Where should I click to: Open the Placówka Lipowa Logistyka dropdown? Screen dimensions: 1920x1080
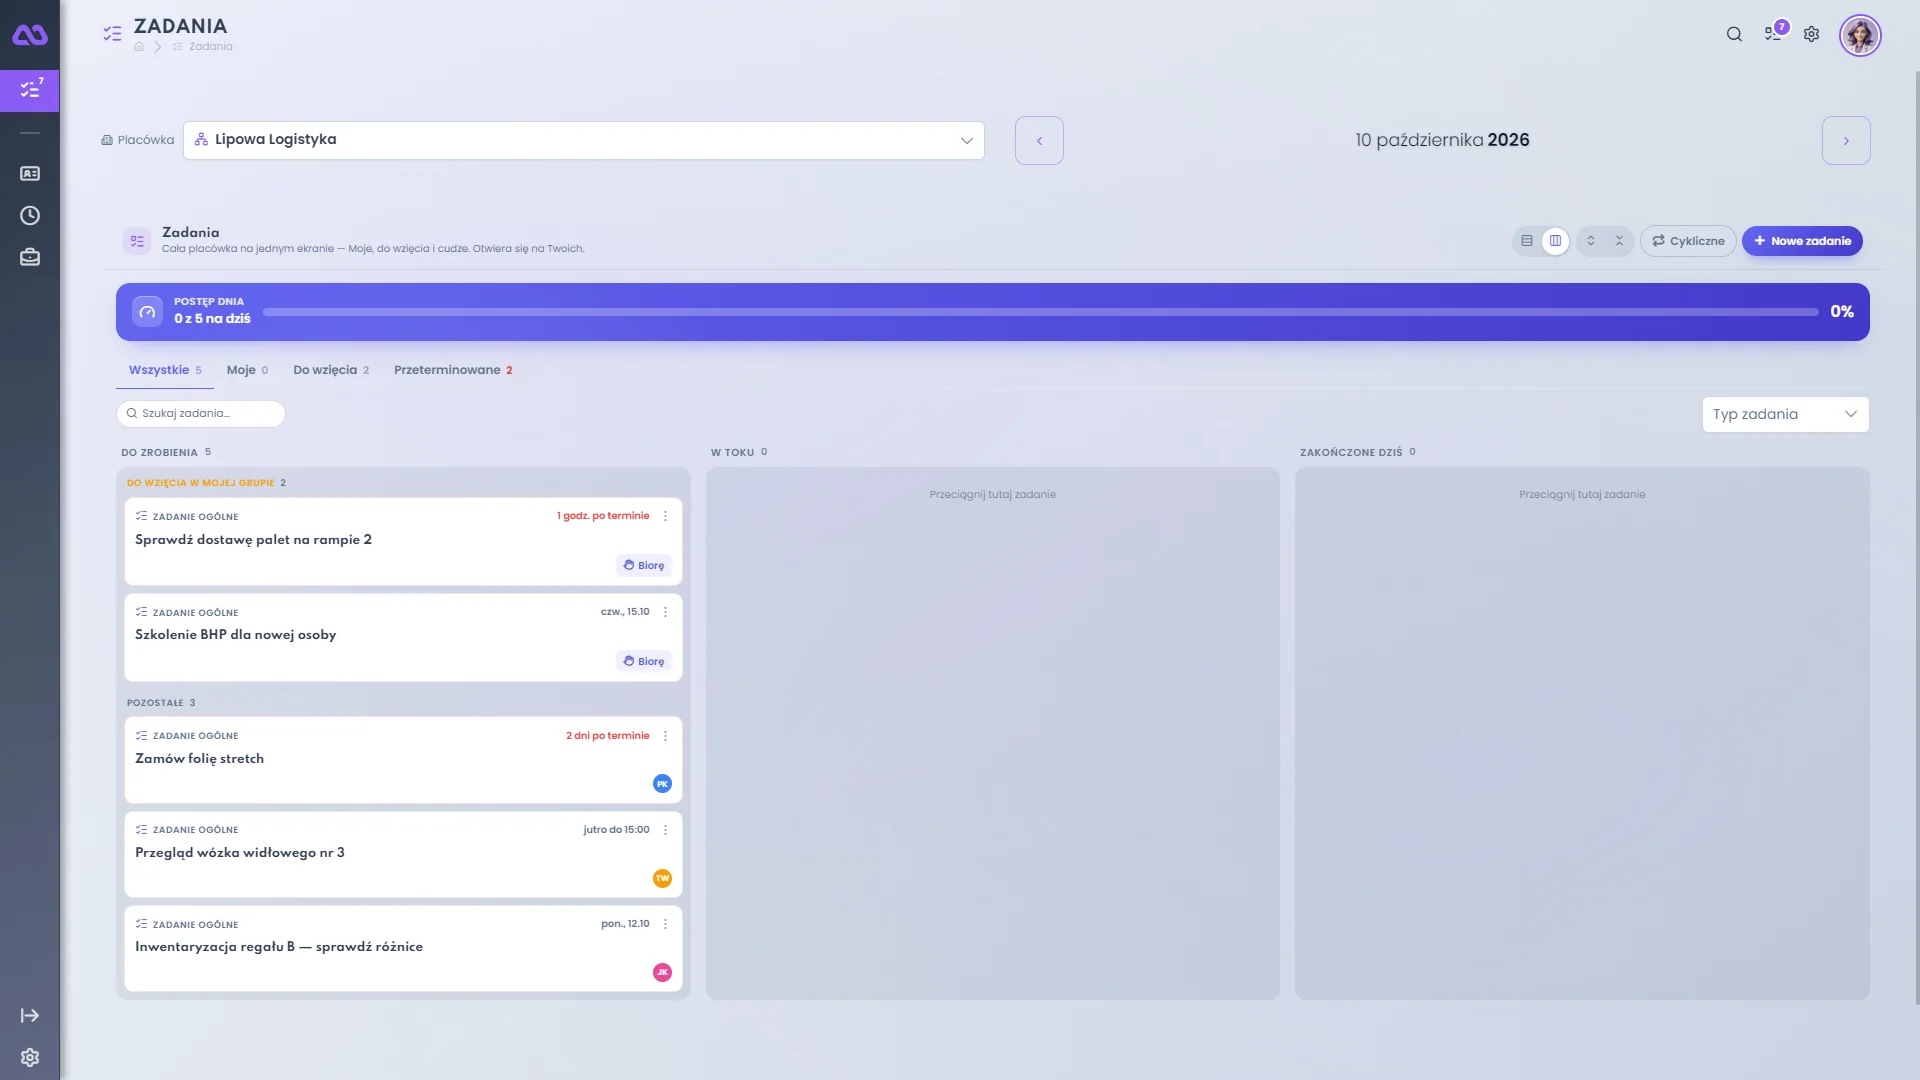click(584, 141)
